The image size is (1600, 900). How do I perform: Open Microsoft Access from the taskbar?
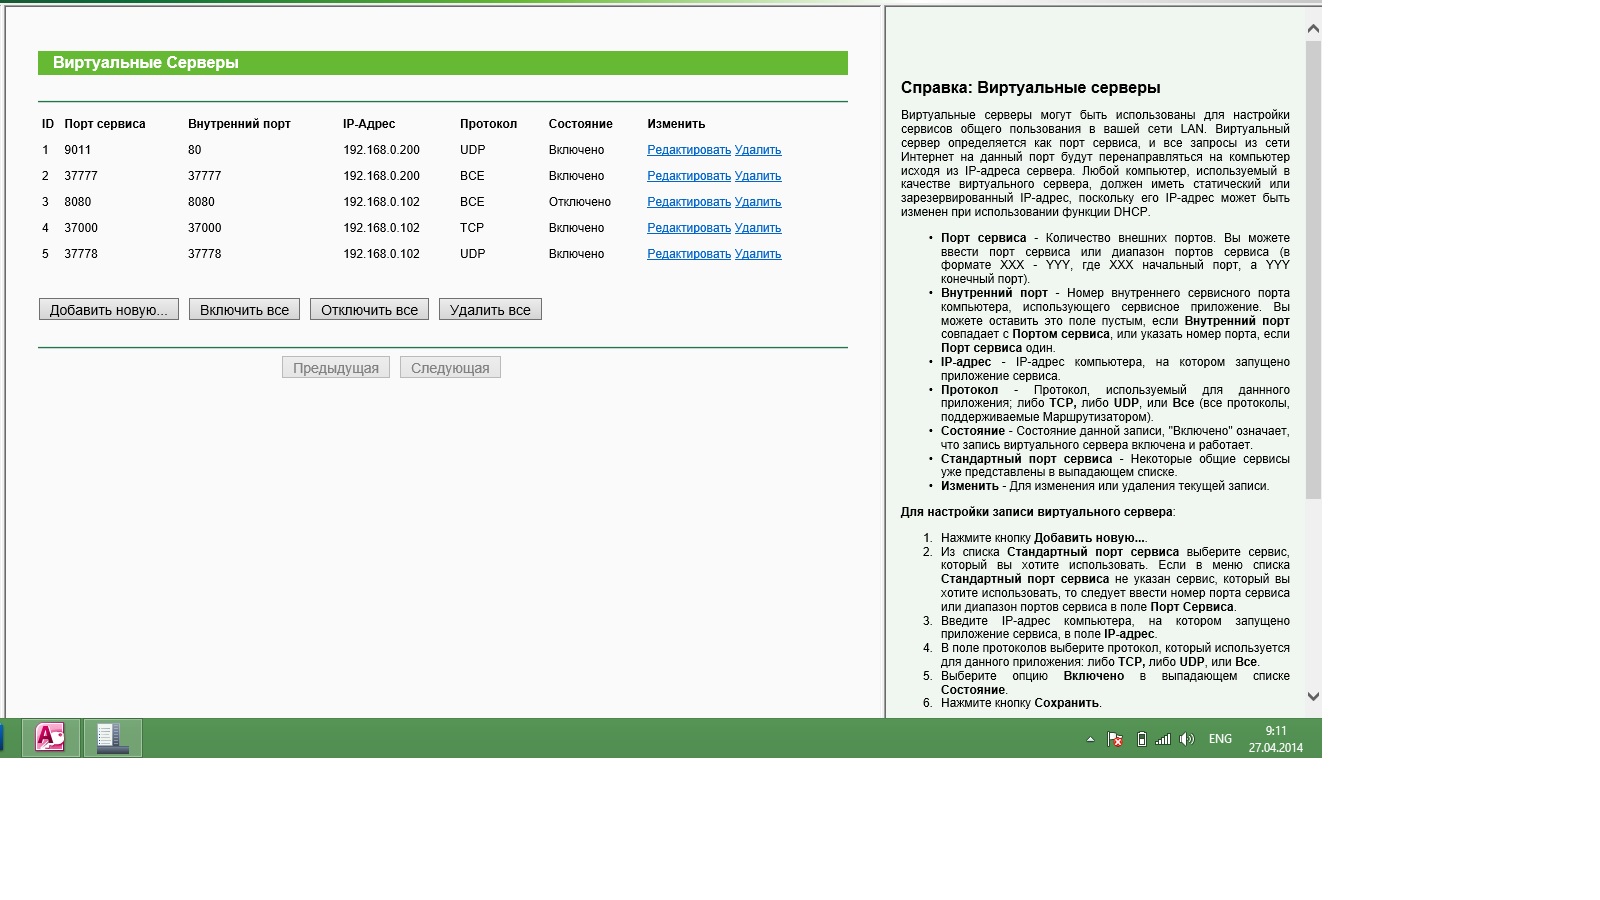[50, 738]
